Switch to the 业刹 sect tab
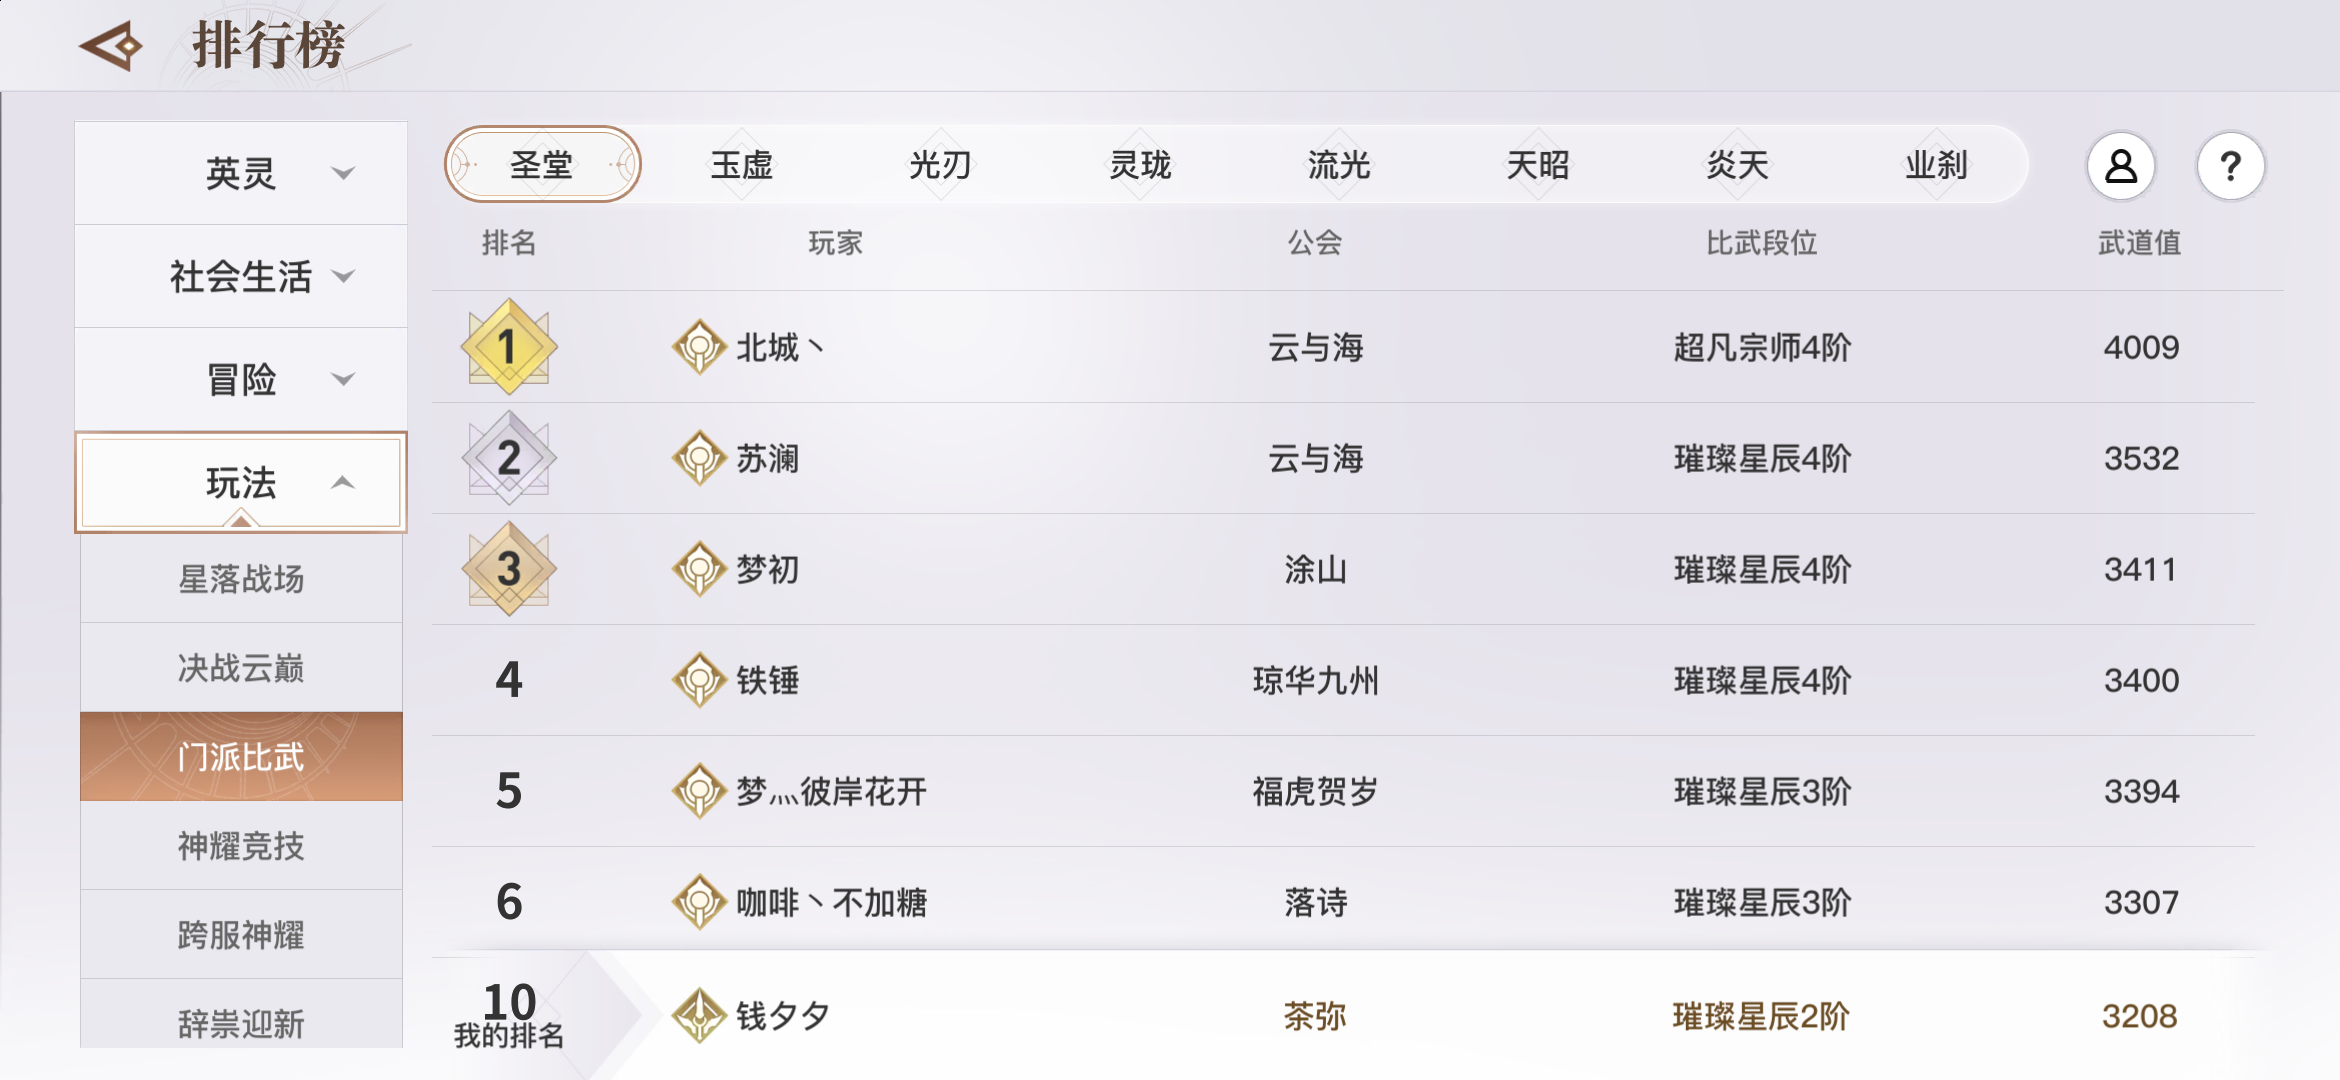The height and width of the screenshot is (1080, 2340). [1936, 165]
